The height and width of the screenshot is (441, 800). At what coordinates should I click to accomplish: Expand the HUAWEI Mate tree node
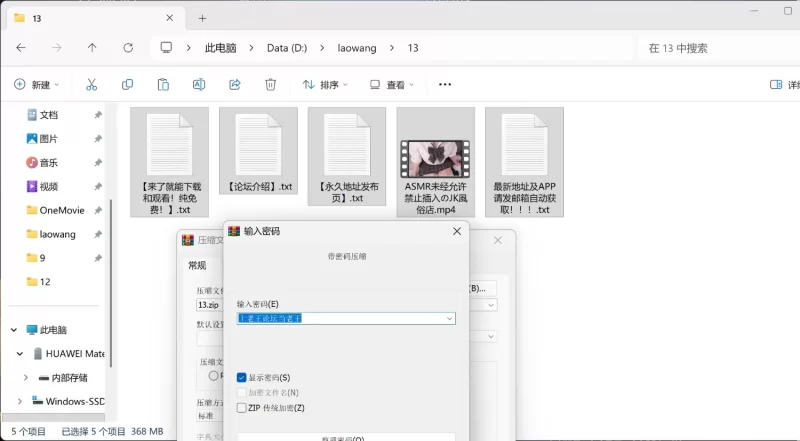22,353
